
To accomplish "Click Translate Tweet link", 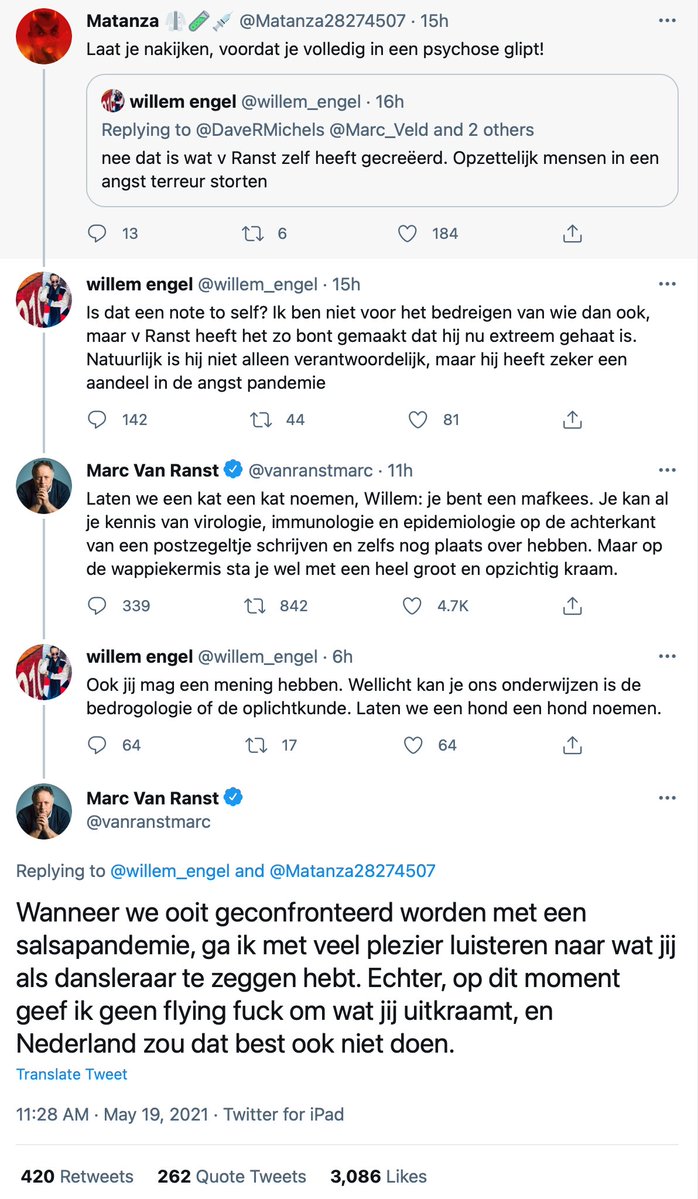I will pos(72,1074).
